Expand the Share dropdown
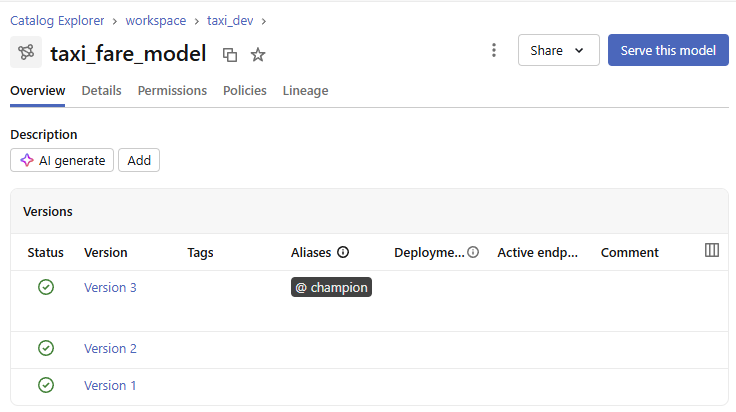The height and width of the screenshot is (412, 736). point(559,50)
